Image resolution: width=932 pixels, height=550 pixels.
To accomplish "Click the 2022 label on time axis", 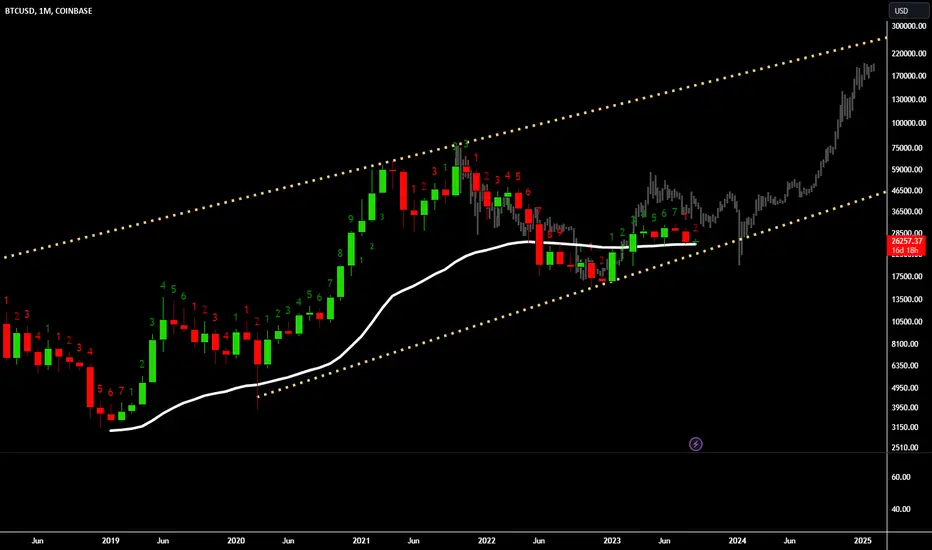I will coord(486,540).
